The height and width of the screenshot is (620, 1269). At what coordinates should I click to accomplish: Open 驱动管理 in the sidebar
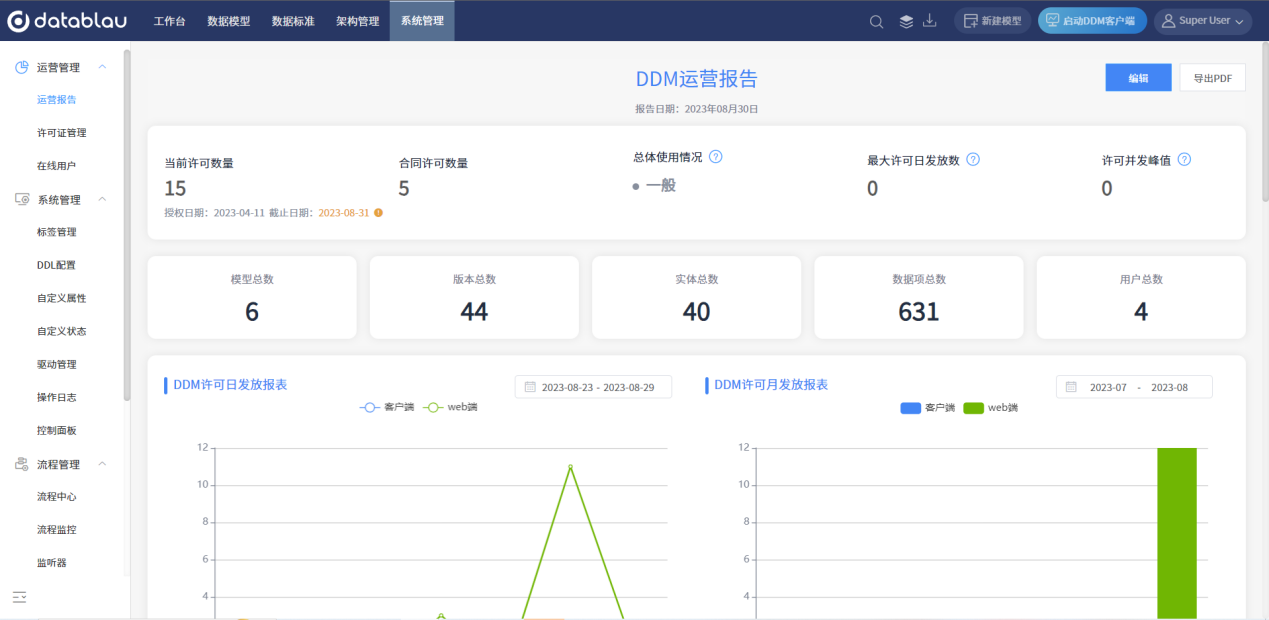click(x=57, y=364)
